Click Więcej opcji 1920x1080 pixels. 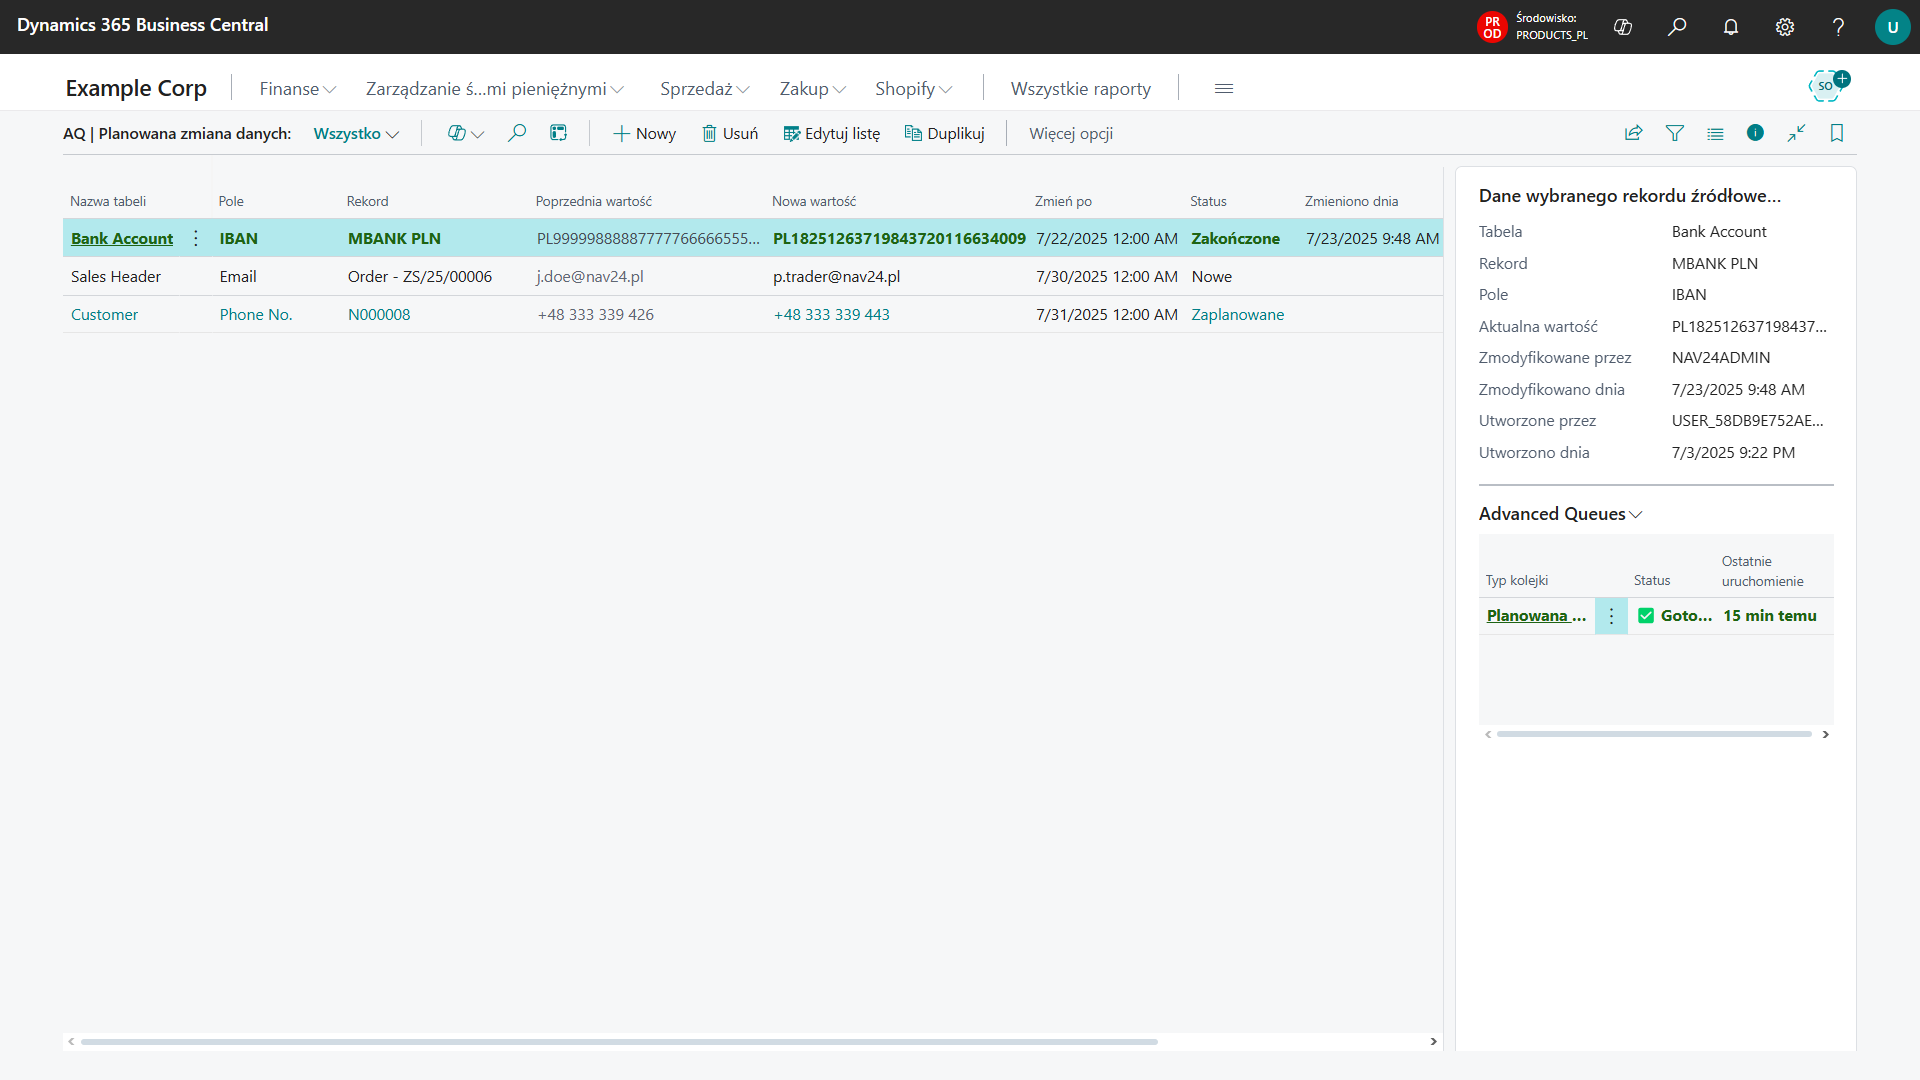1071,133
